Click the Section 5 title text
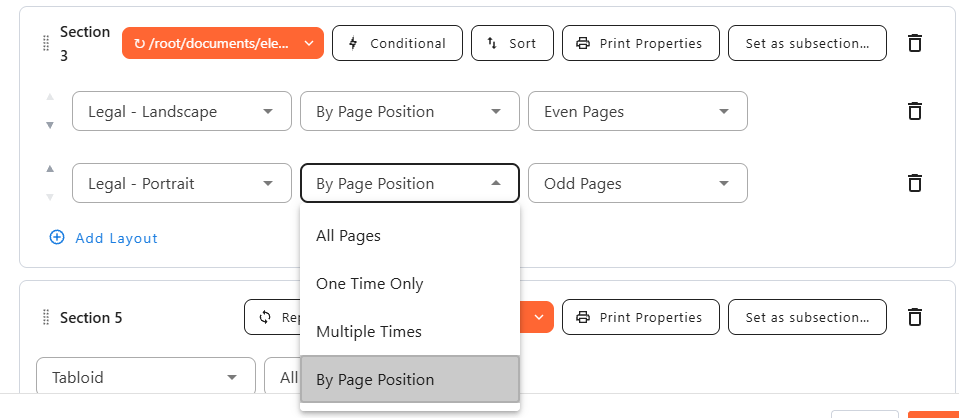This screenshot has height=418, width=959. [x=91, y=318]
